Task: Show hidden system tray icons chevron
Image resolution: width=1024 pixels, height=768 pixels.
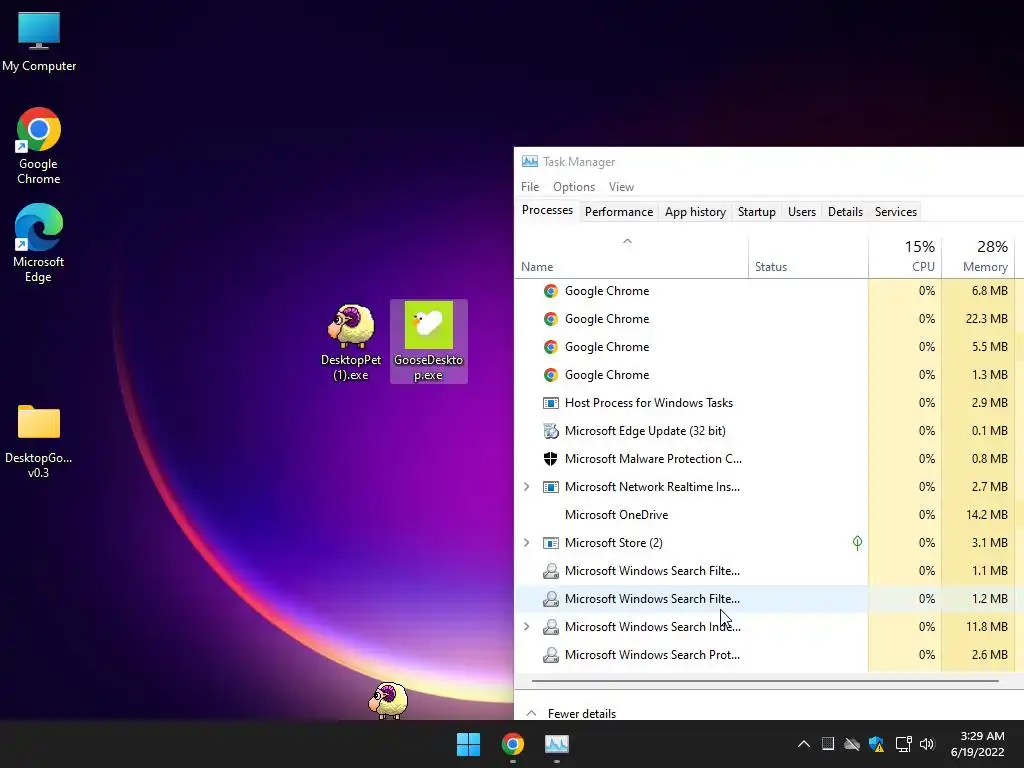Action: [804, 744]
